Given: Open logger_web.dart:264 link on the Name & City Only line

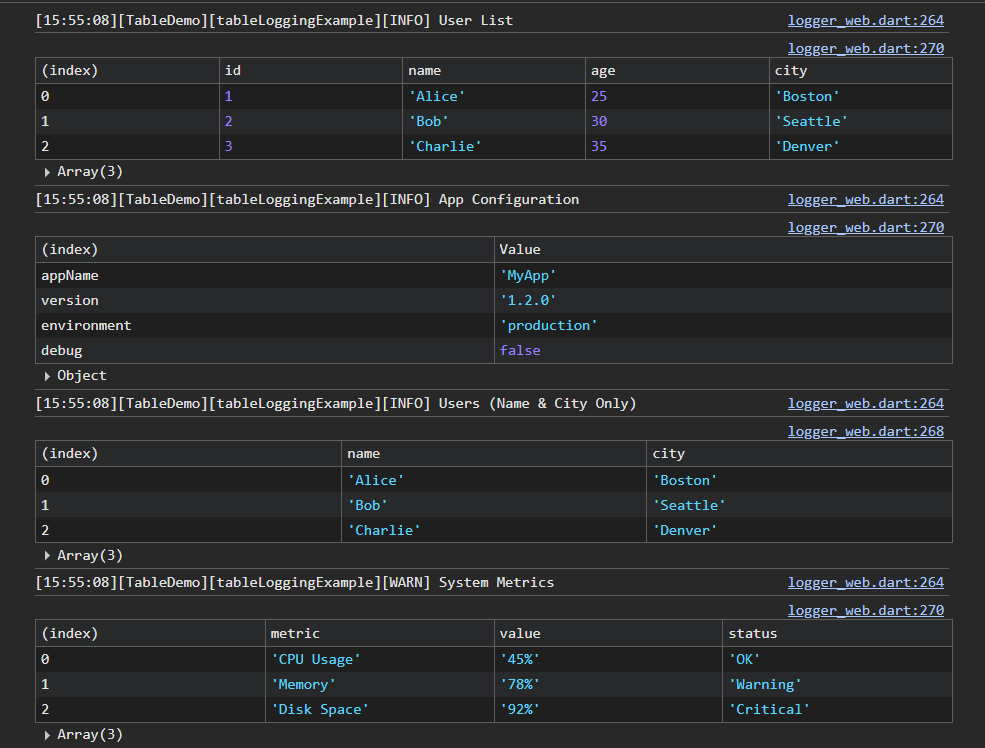Looking at the screenshot, I should pyautogui.click(x=866, y=403).
